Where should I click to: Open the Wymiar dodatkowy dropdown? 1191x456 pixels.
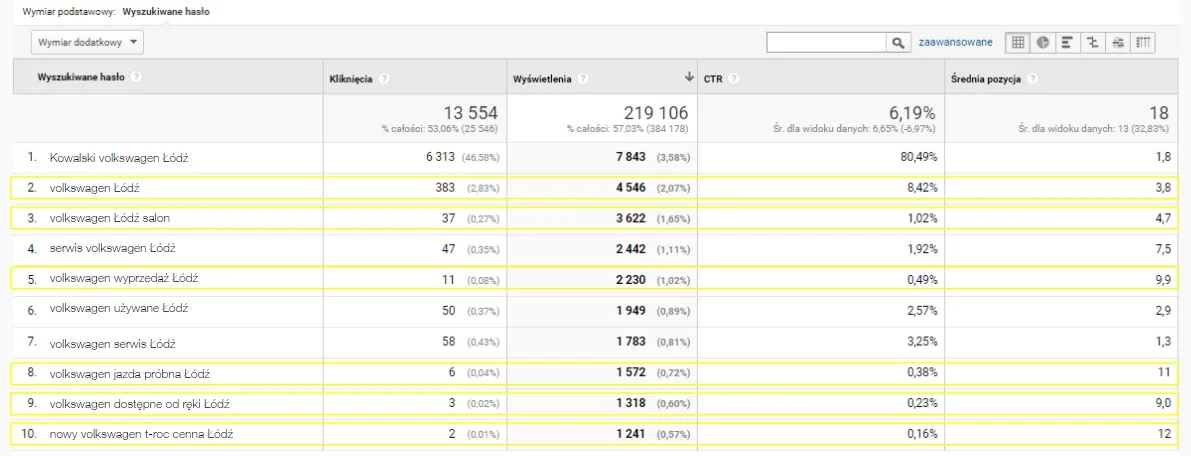click(87, 43)
